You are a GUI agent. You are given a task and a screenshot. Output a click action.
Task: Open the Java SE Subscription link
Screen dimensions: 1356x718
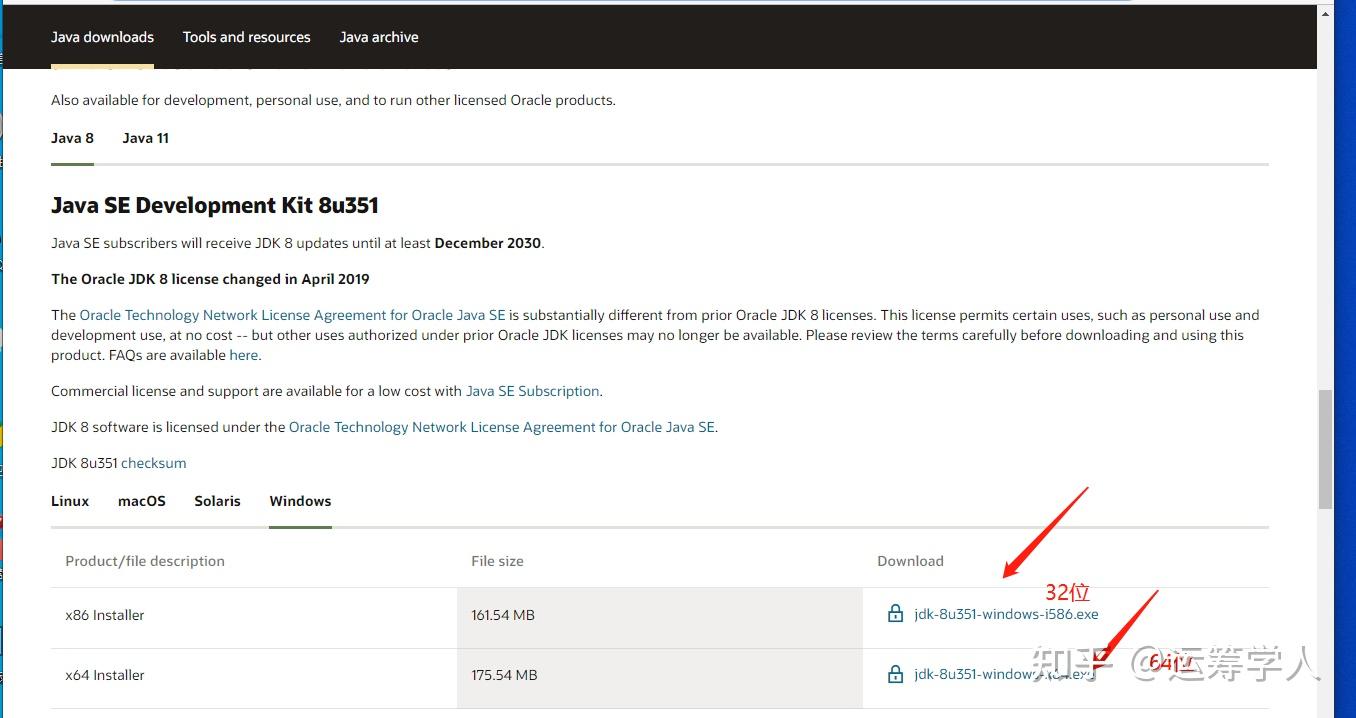point(533,391)
